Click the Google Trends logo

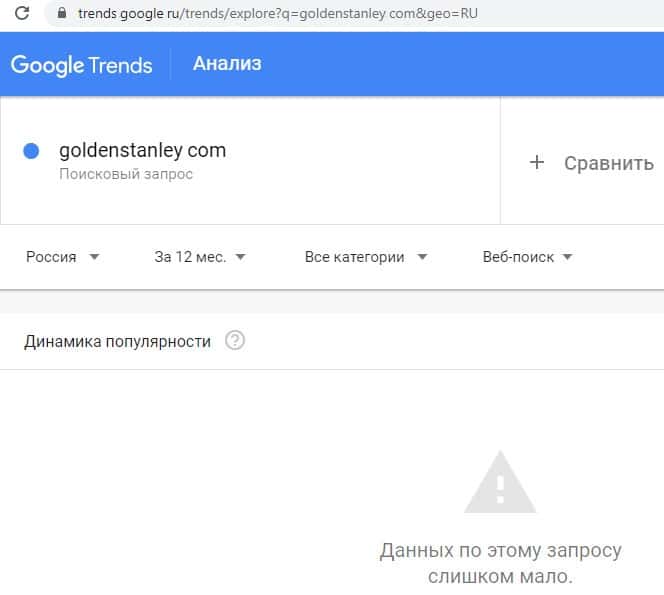(82, 65)
